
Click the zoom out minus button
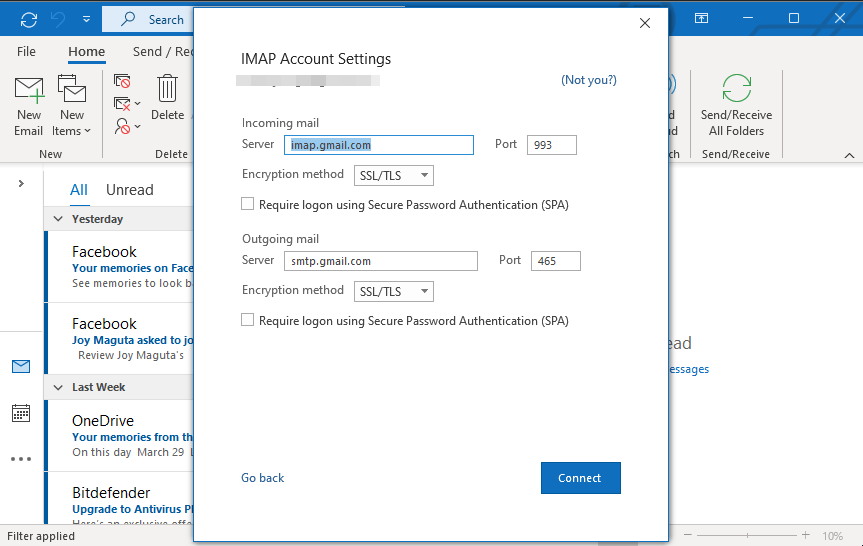tap(688, 535)
